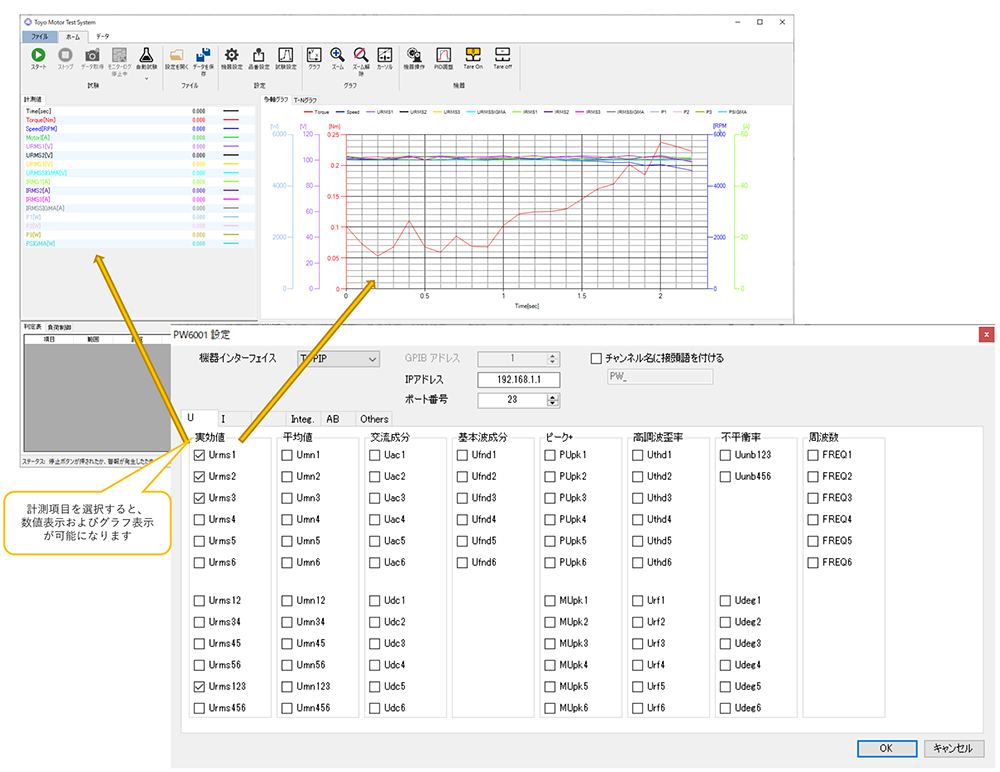Click the グラフ icon in ribbon
Screen dimensions: 1000x772
(314, 55)
